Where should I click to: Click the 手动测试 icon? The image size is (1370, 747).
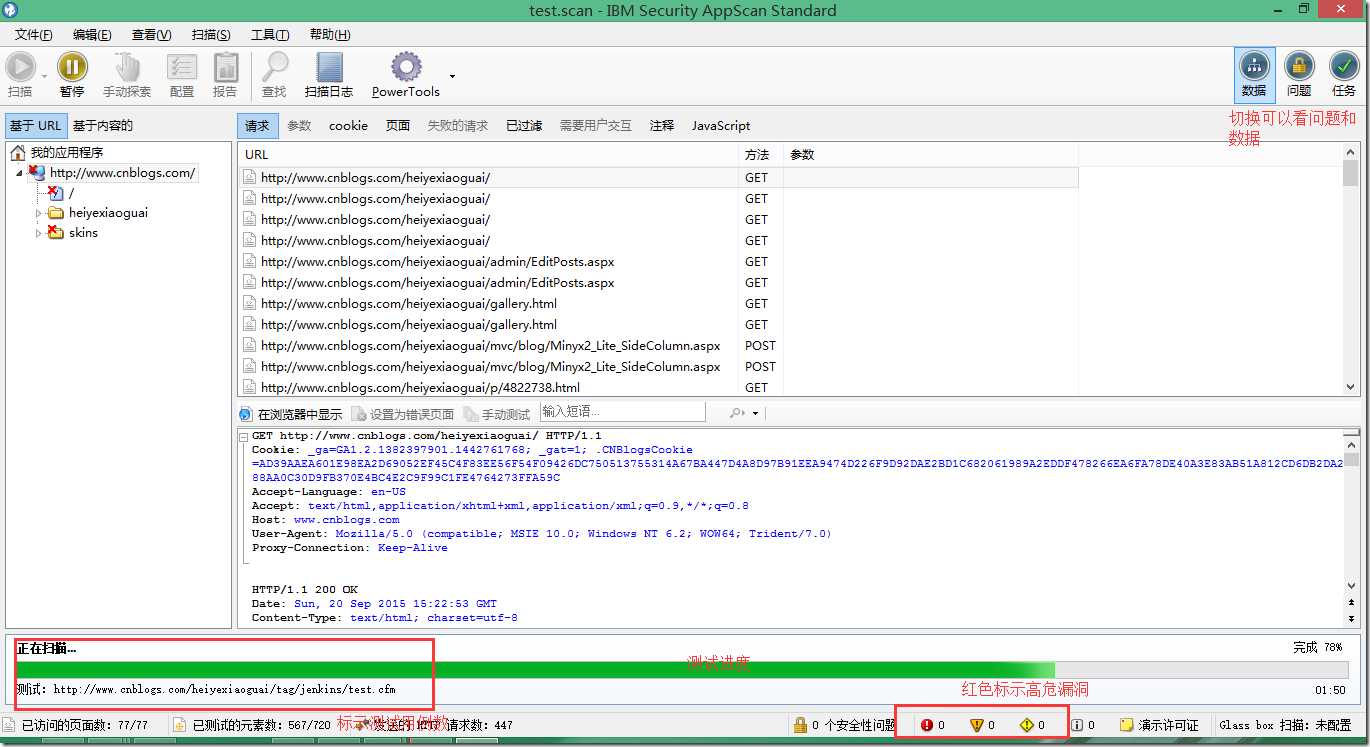471,414
